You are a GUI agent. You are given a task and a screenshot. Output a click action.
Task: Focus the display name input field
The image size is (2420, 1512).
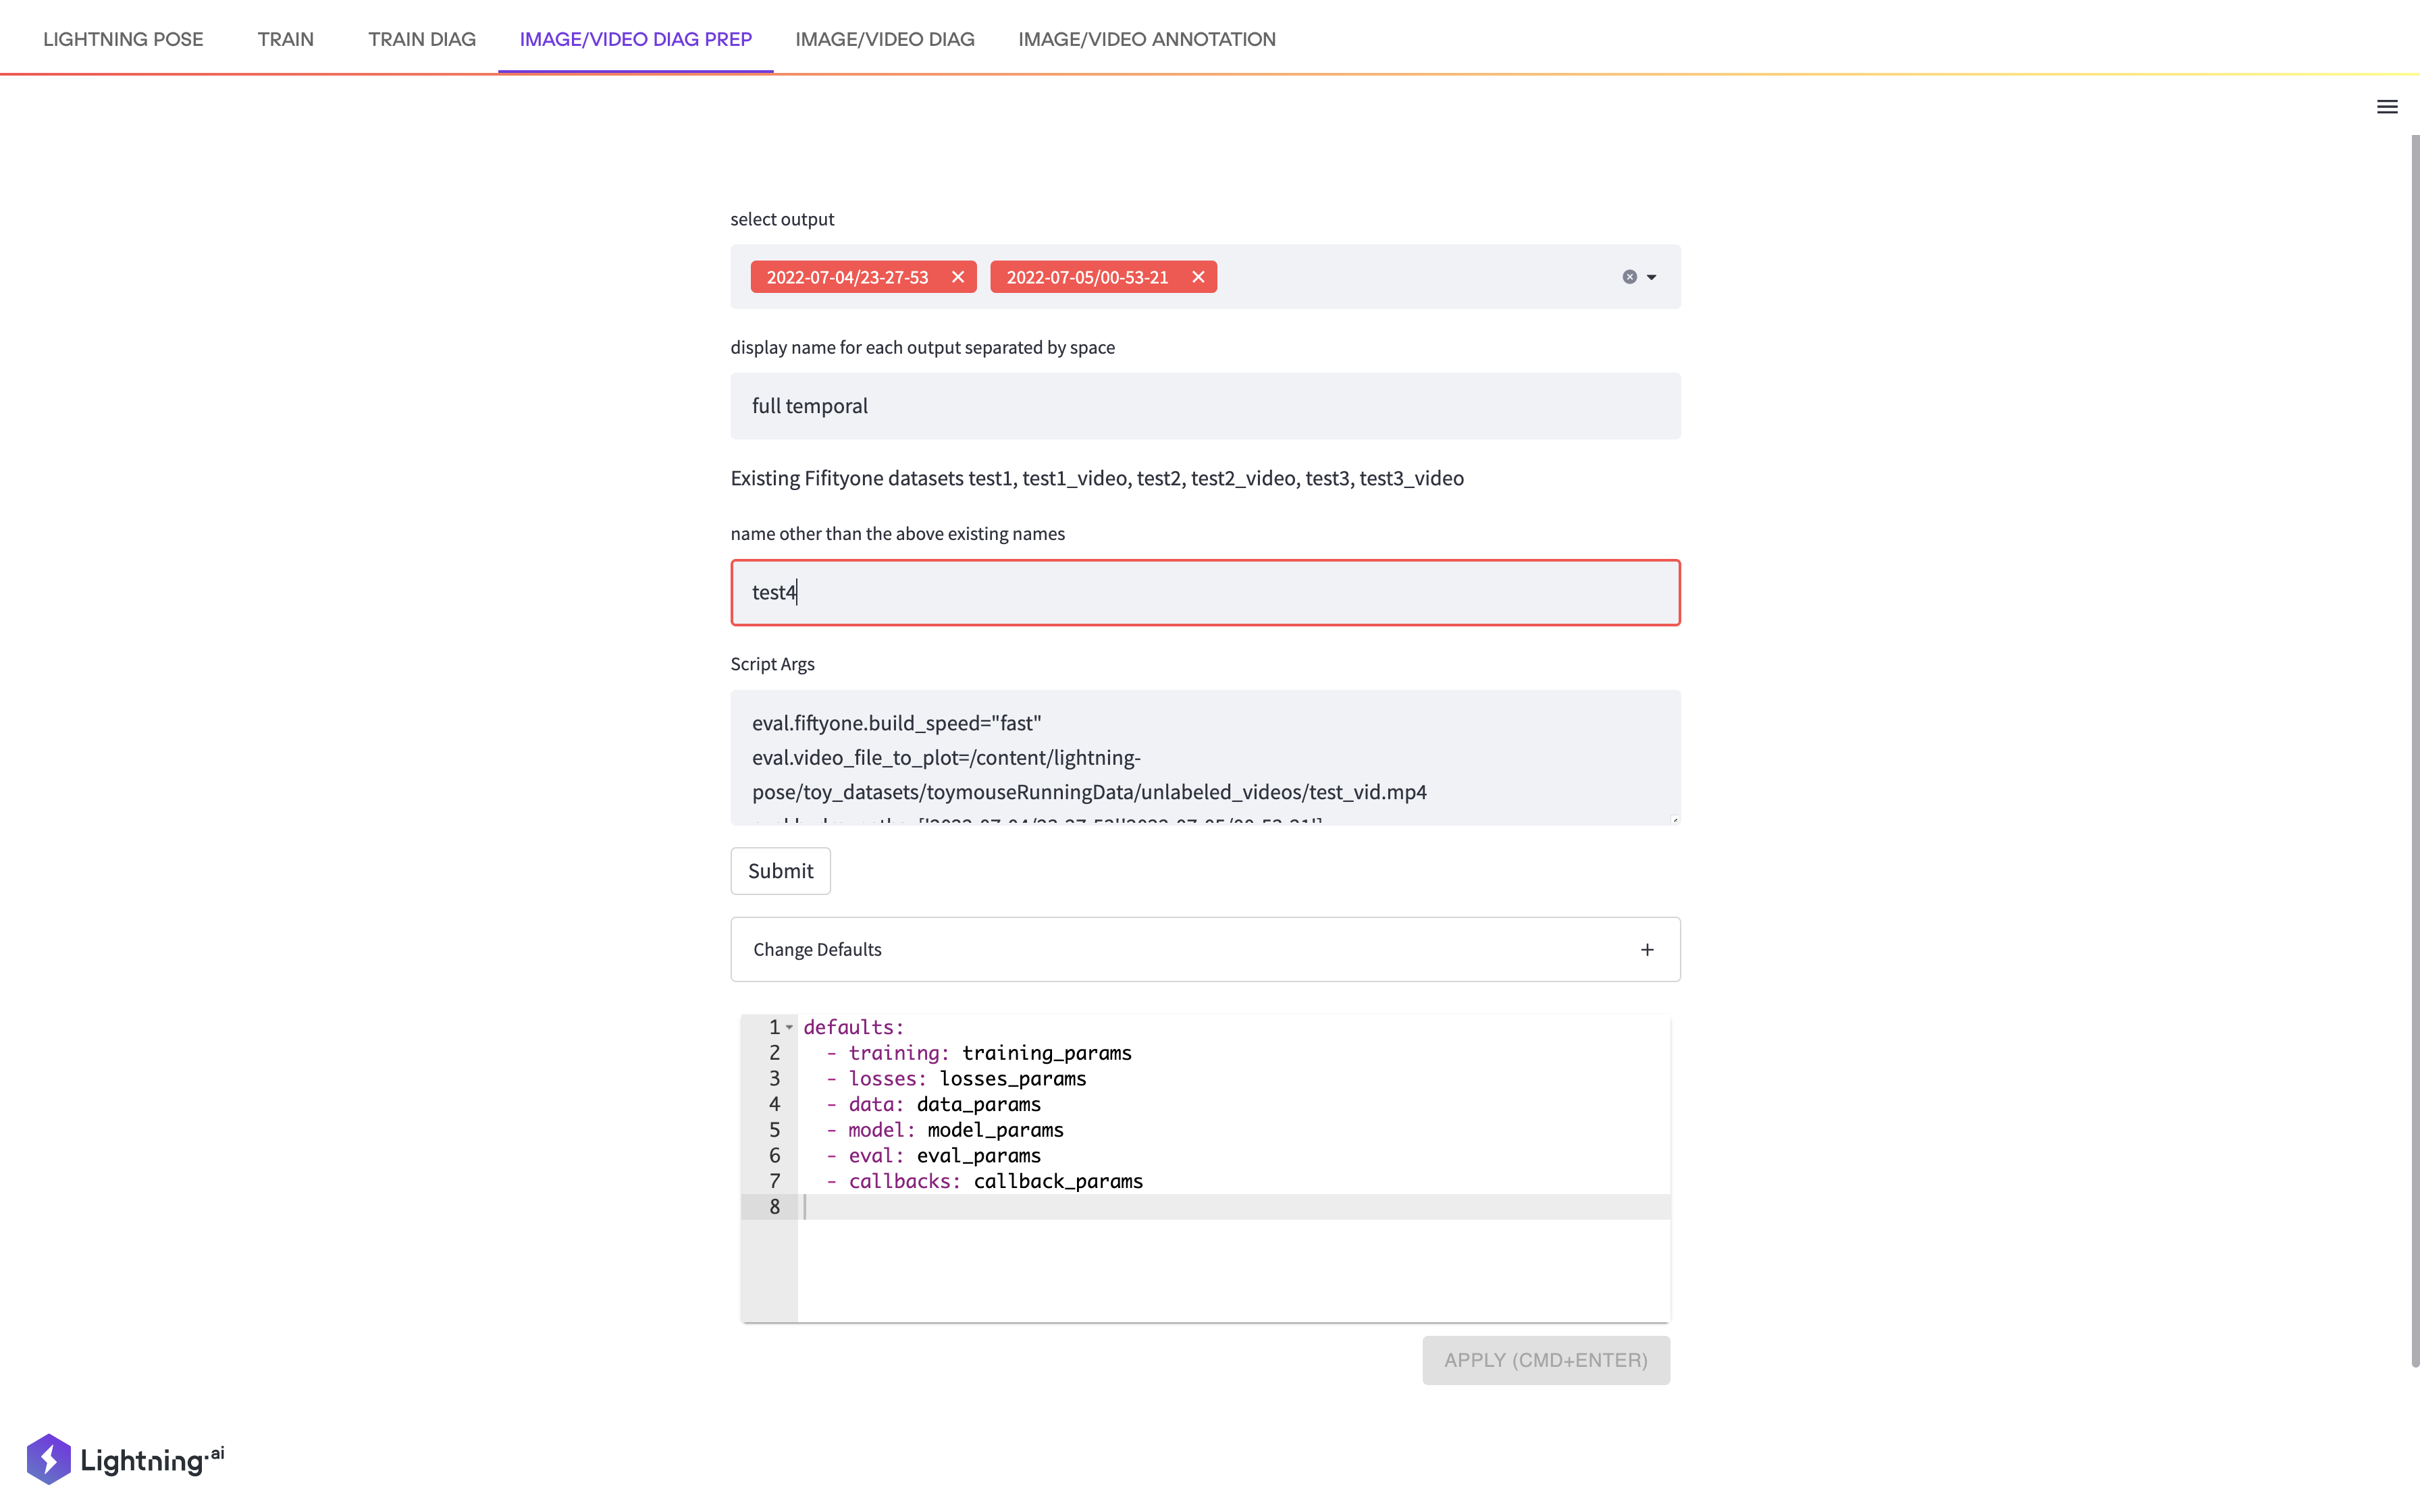click(x=1204, y=406)
